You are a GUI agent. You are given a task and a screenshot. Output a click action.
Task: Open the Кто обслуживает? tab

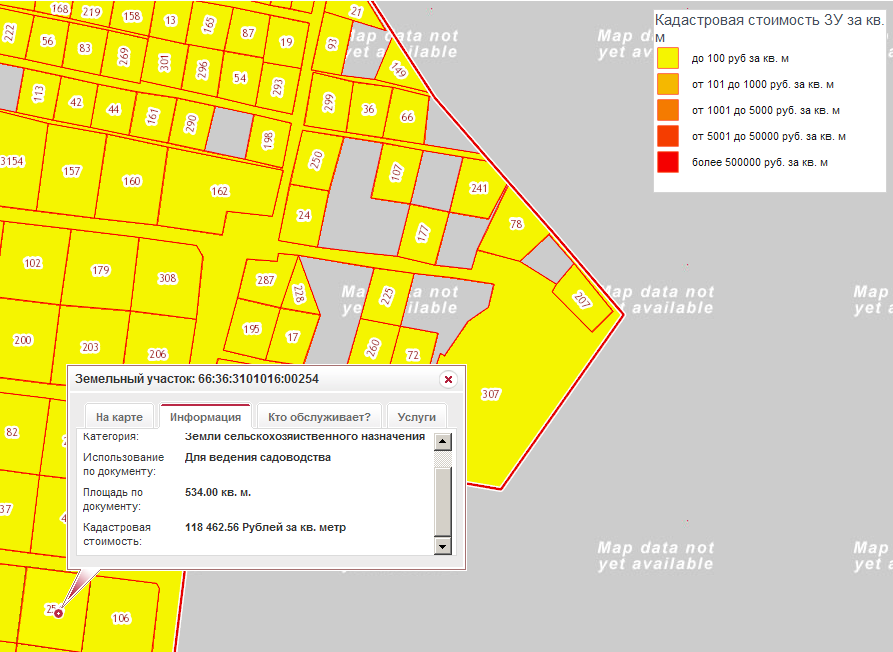(x=319, y=417)
